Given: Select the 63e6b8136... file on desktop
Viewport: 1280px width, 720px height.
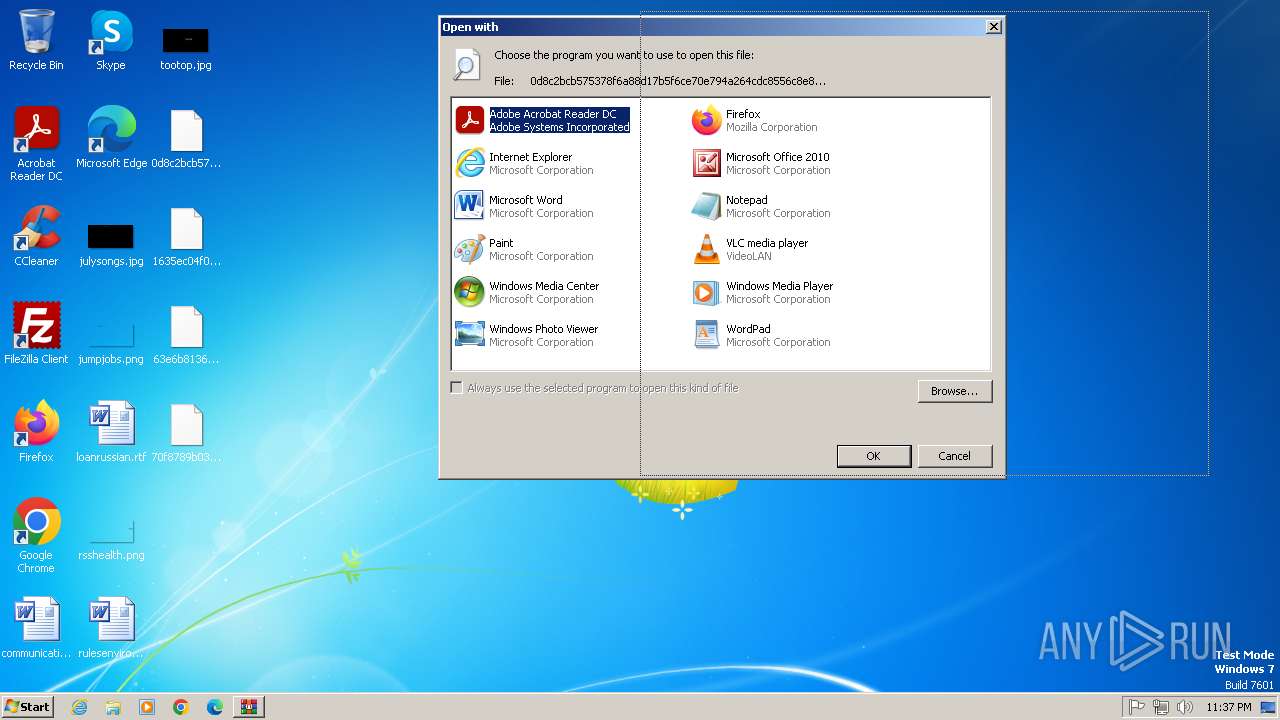Looking at the screenshot, I should click(x=186, y=334).
